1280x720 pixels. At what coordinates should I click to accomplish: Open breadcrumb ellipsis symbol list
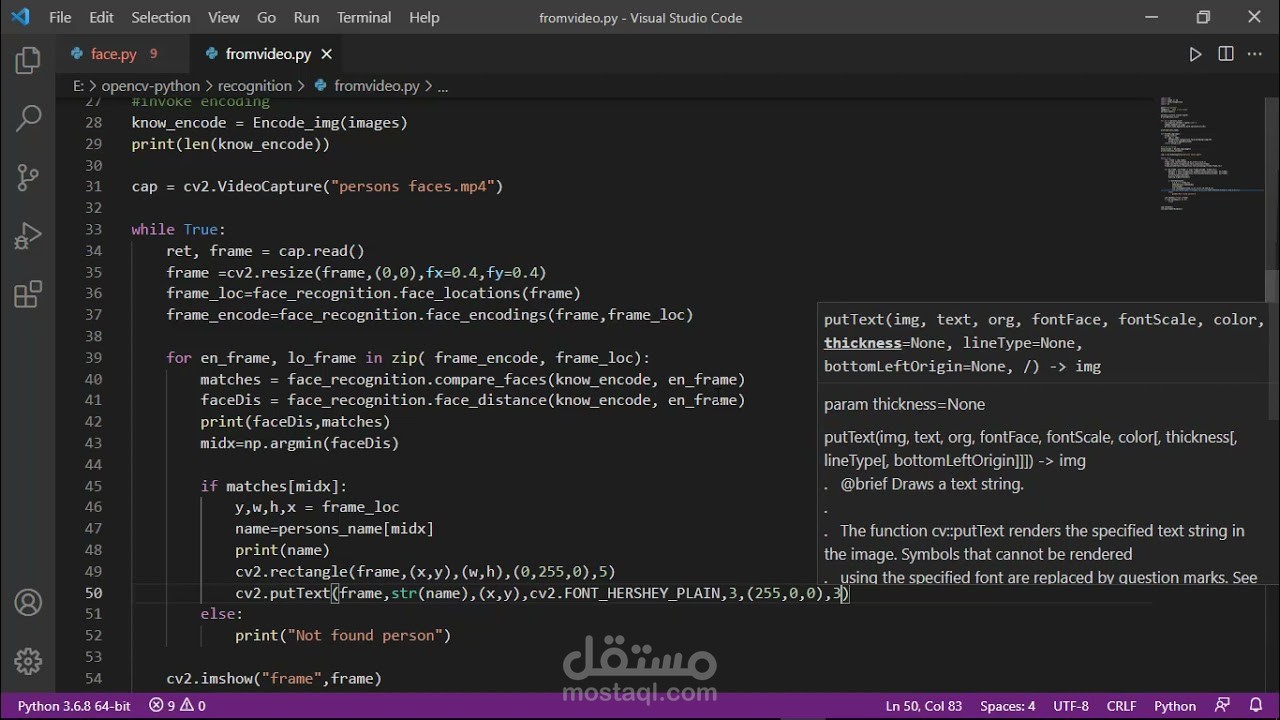coord(443,86)
